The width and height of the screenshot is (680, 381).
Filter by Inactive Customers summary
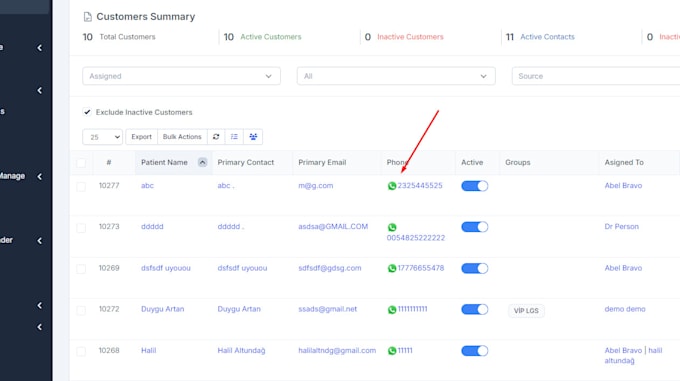coord(410,37)
